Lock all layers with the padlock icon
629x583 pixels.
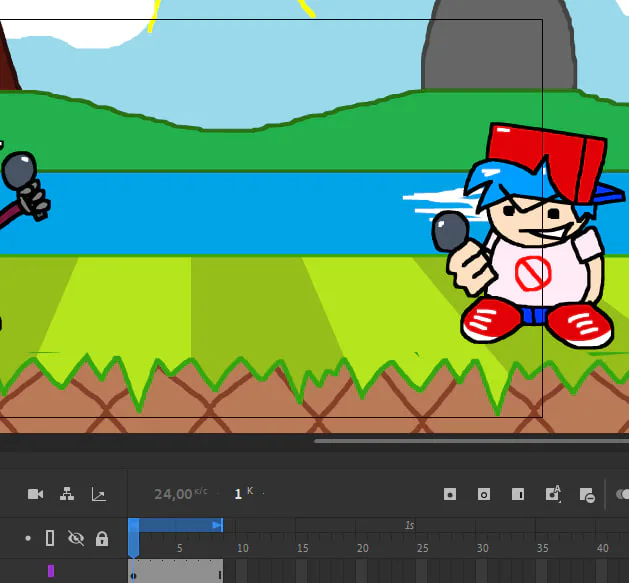102,538
